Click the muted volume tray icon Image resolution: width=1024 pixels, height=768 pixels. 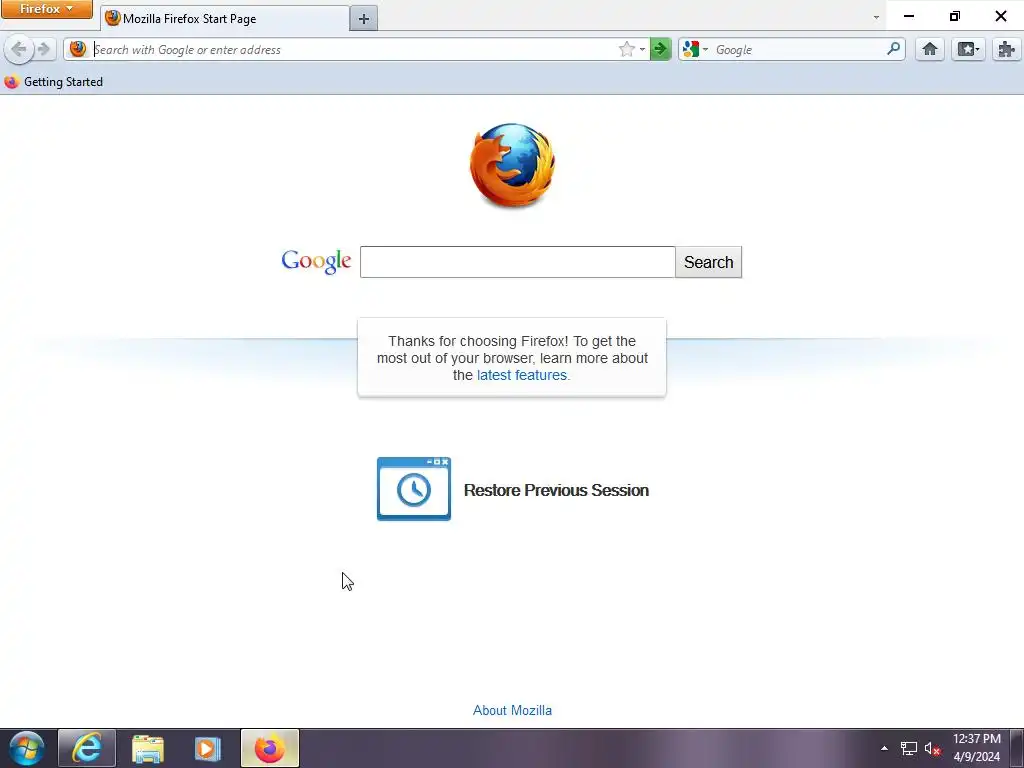pos(932,748)
